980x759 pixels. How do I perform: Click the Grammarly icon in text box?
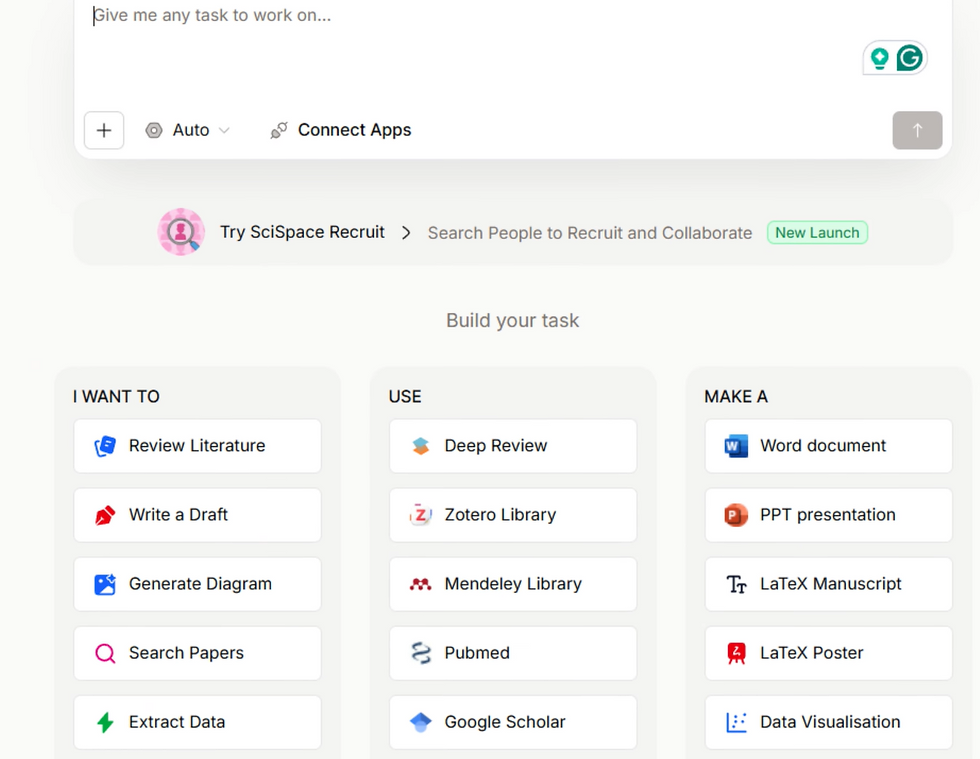coord(909,58)
